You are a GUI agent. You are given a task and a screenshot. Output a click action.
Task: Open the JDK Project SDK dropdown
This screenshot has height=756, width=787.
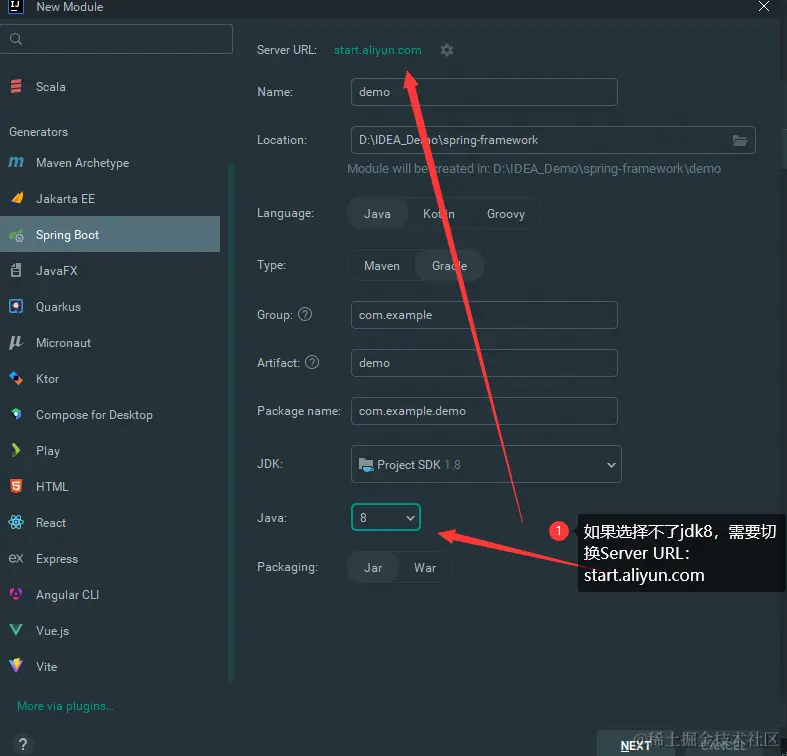coord(486,464)
